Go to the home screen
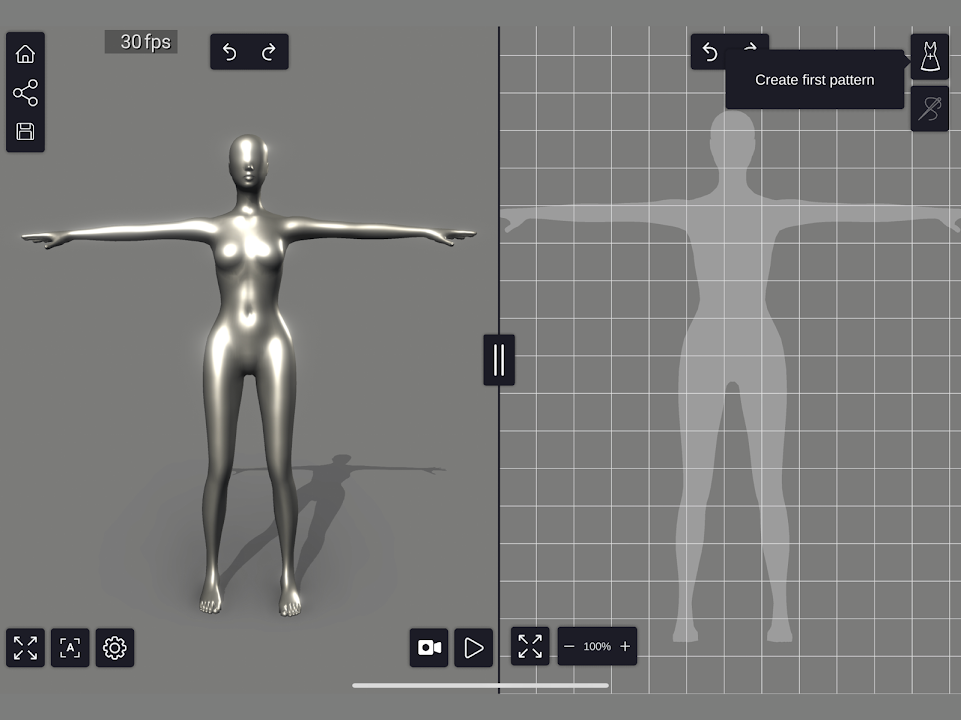Viewport: 961px width, 720px height. click(25, 54)
